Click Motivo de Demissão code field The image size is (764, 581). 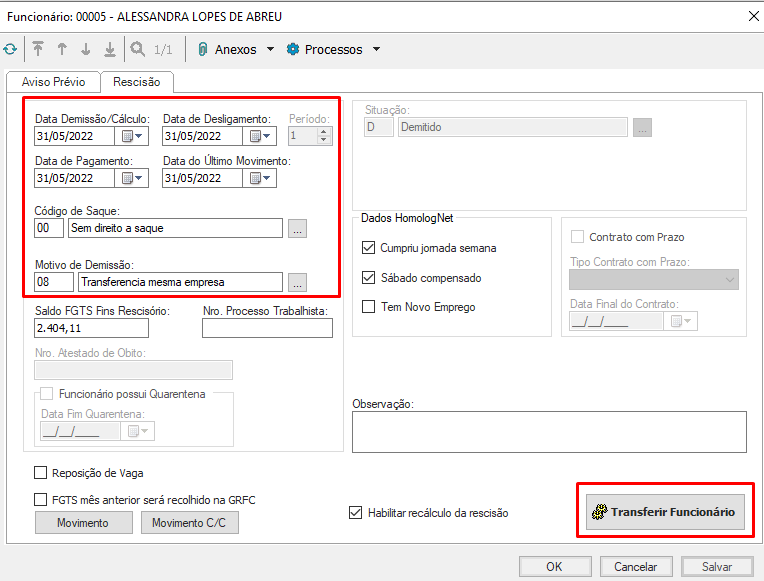point(54,282)
